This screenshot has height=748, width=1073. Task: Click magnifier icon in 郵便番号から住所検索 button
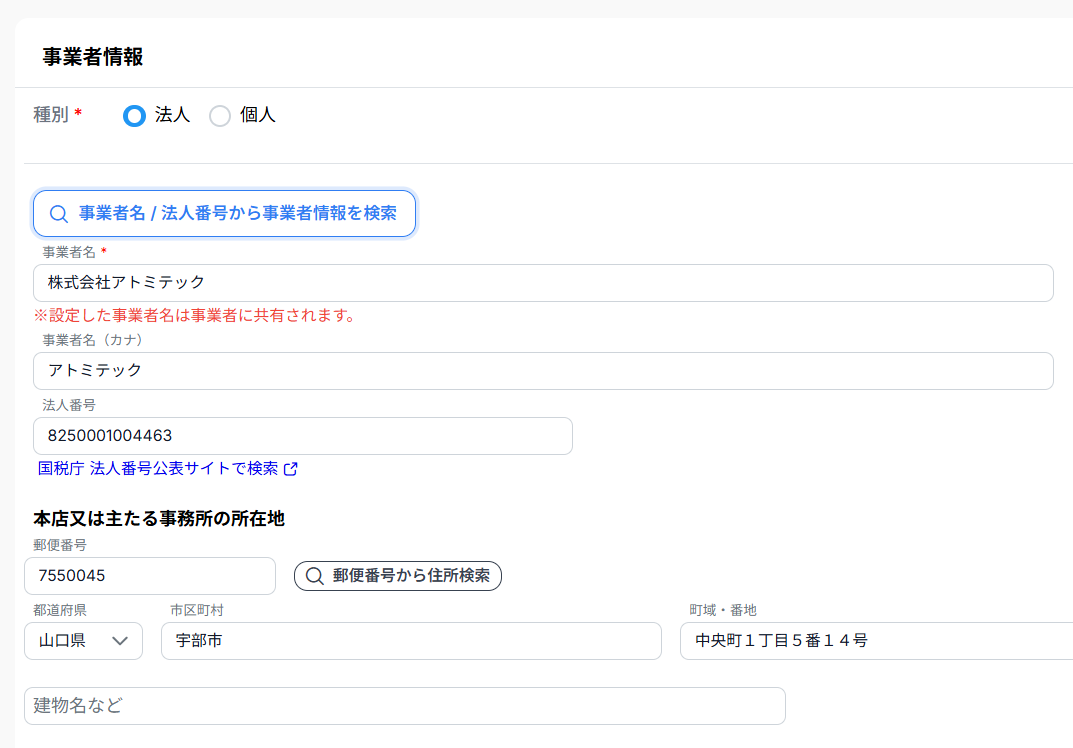pos(315,576)
